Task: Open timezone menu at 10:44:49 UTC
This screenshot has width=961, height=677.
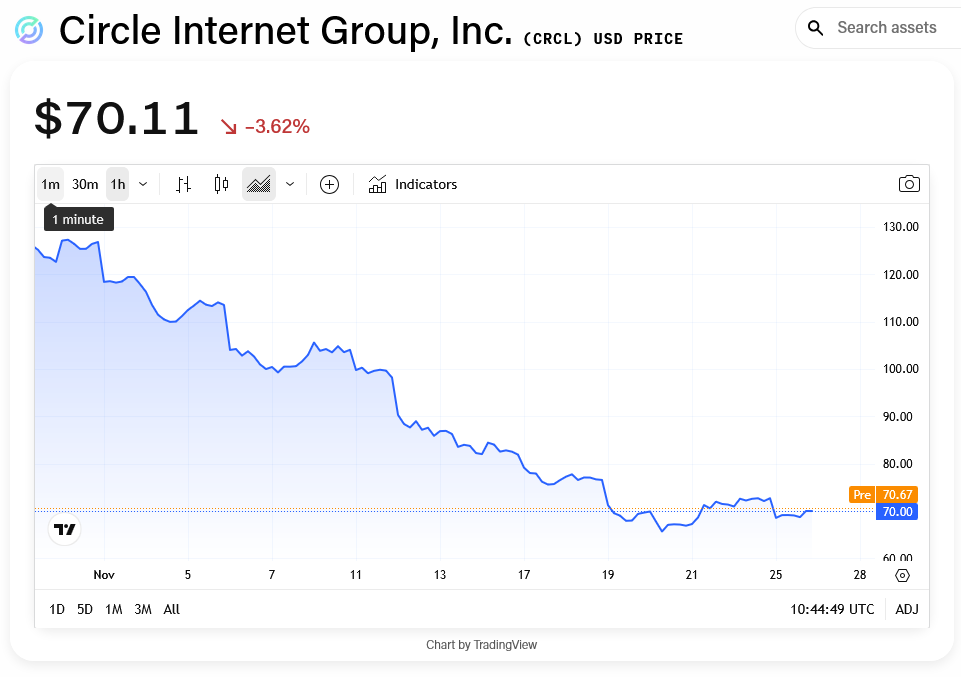Action: pyautogui.click(x=832, y=609)
